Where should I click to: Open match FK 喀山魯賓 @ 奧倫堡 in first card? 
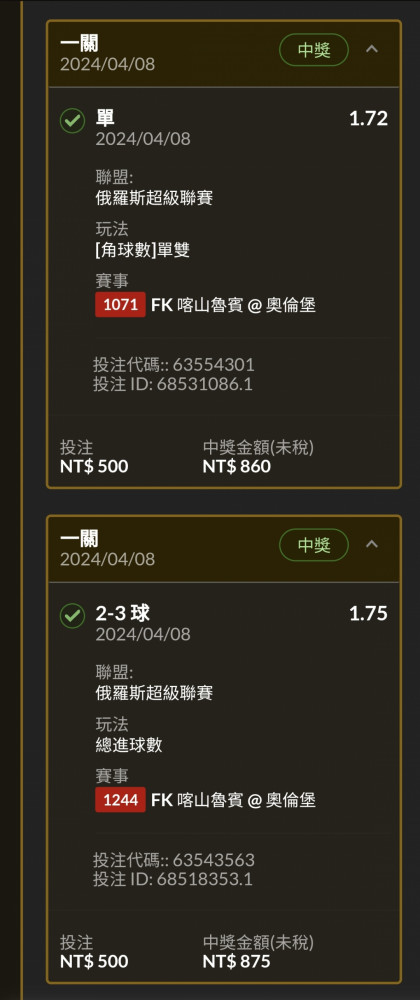[x=233, y=305]
